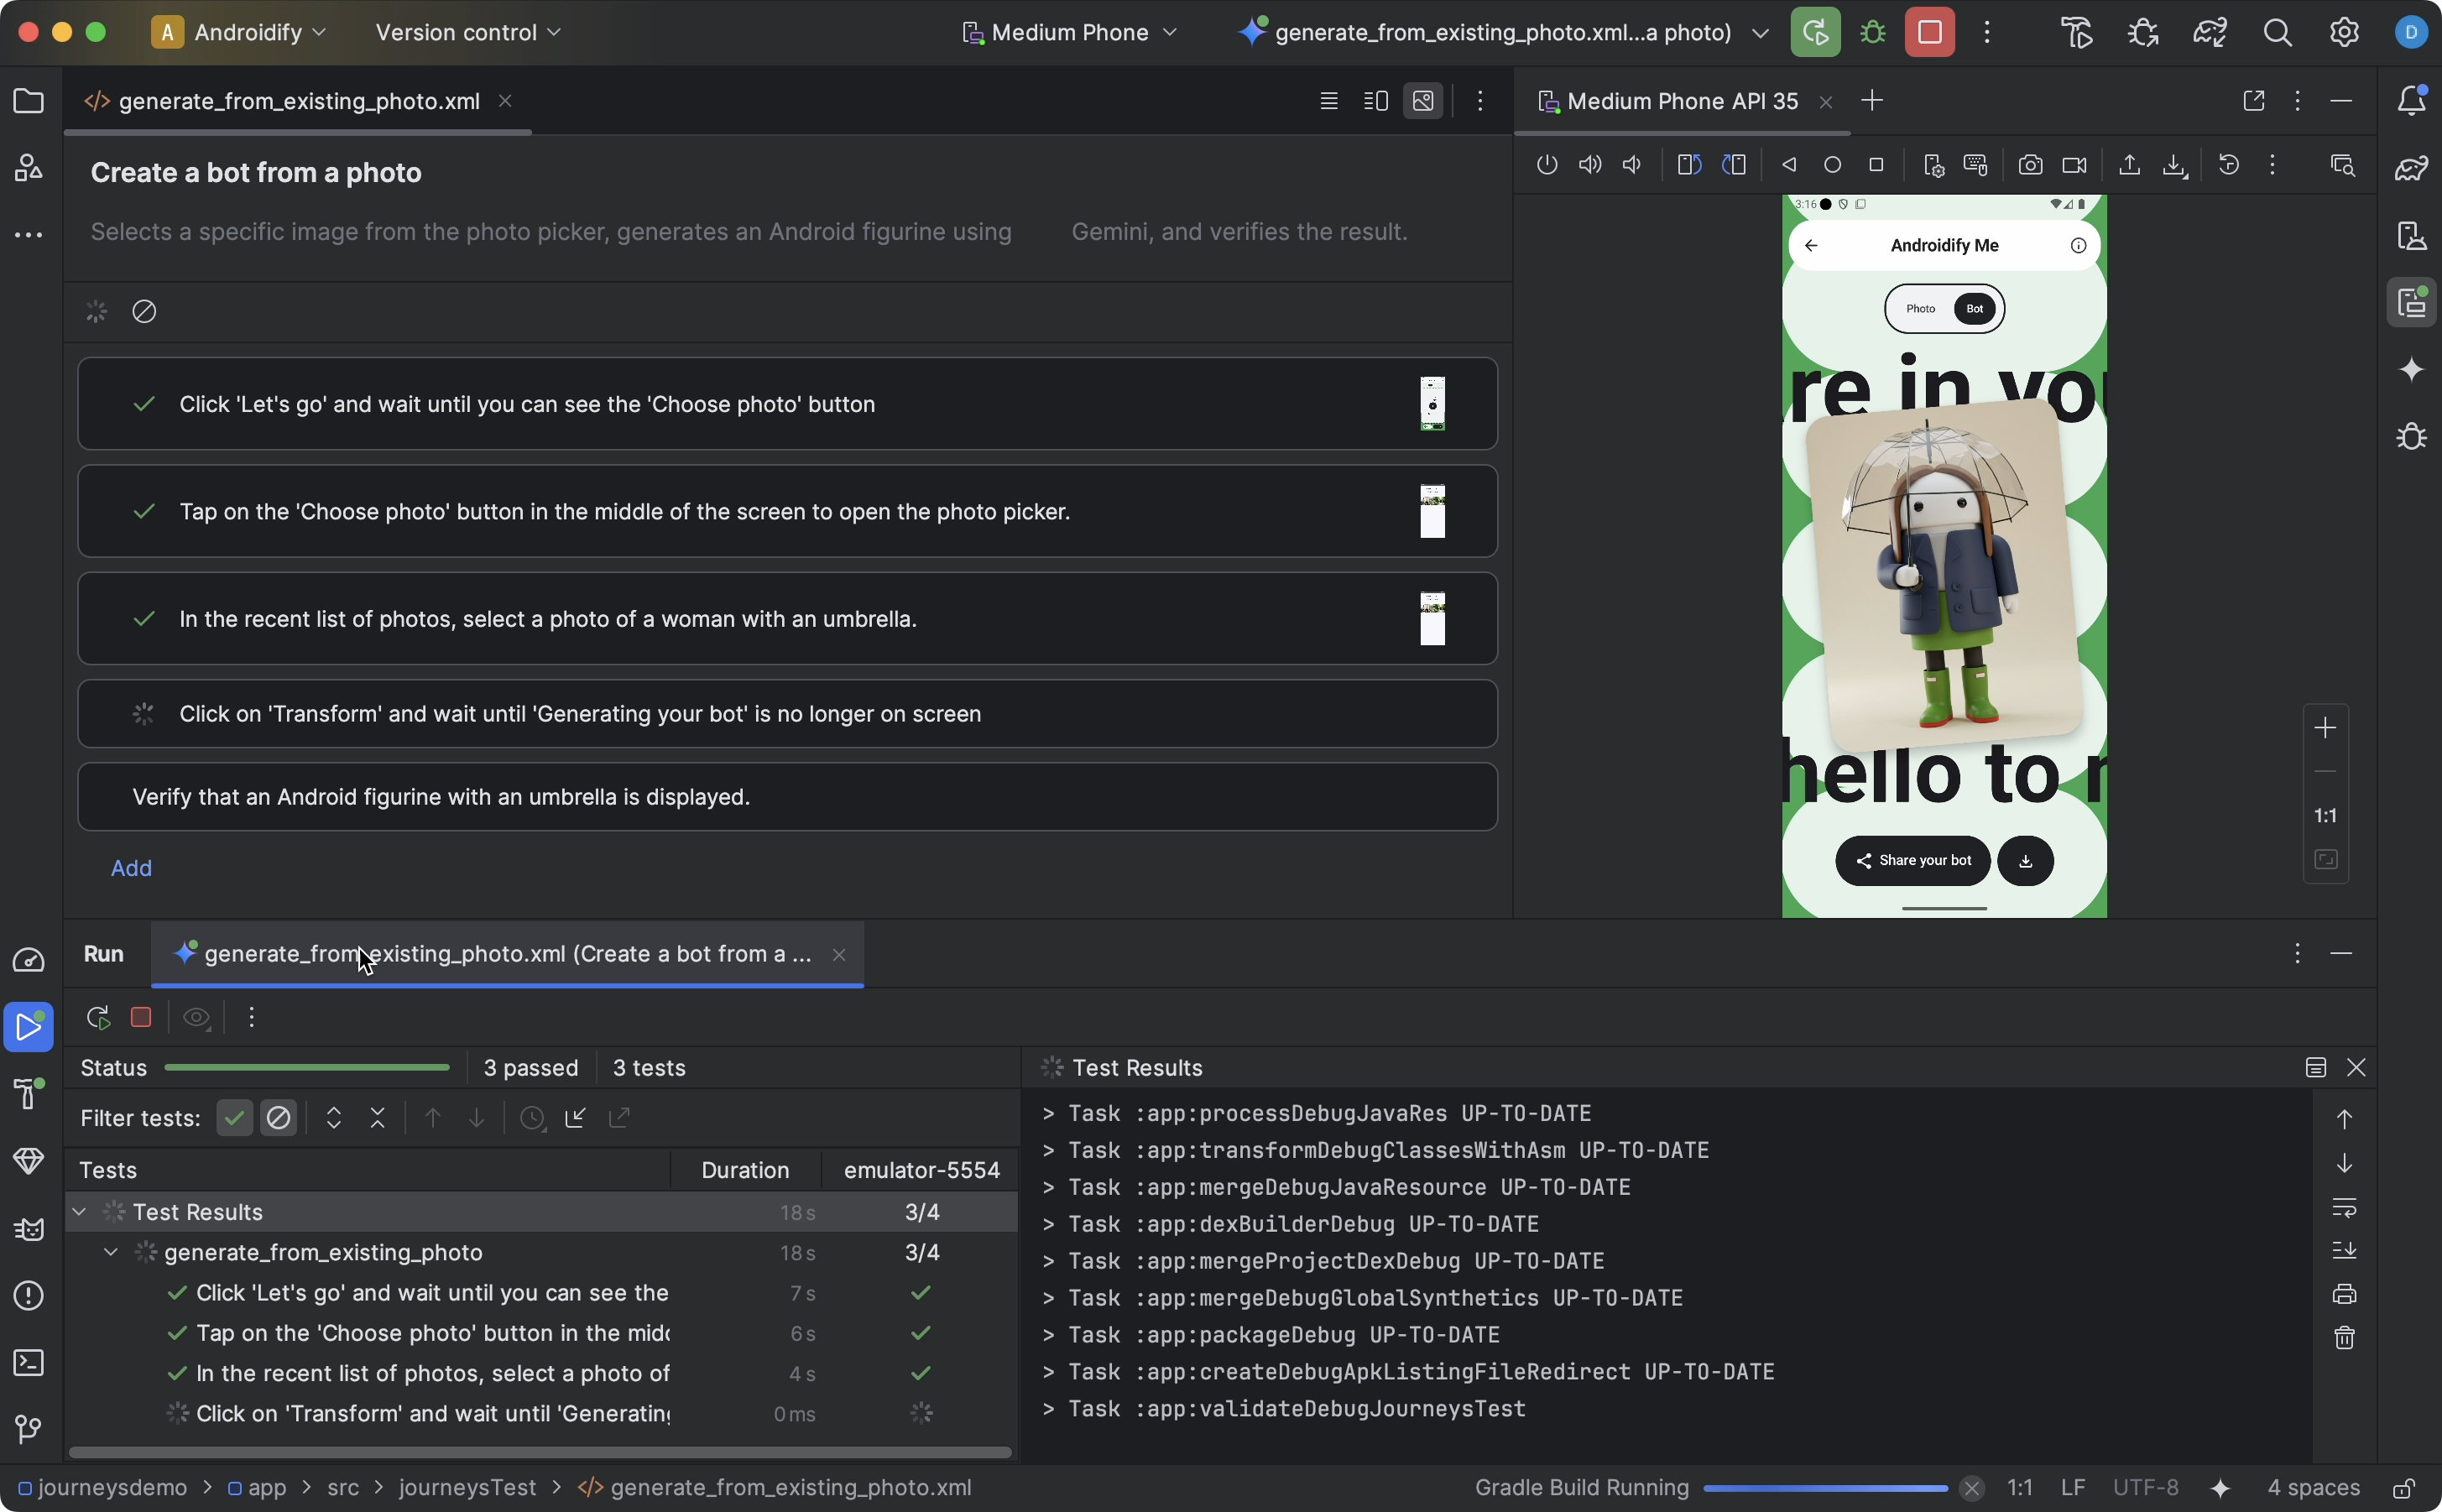Click the Gradle Build Running progress bar
2442x1512 pixels.
[x=1825, y=1488]
